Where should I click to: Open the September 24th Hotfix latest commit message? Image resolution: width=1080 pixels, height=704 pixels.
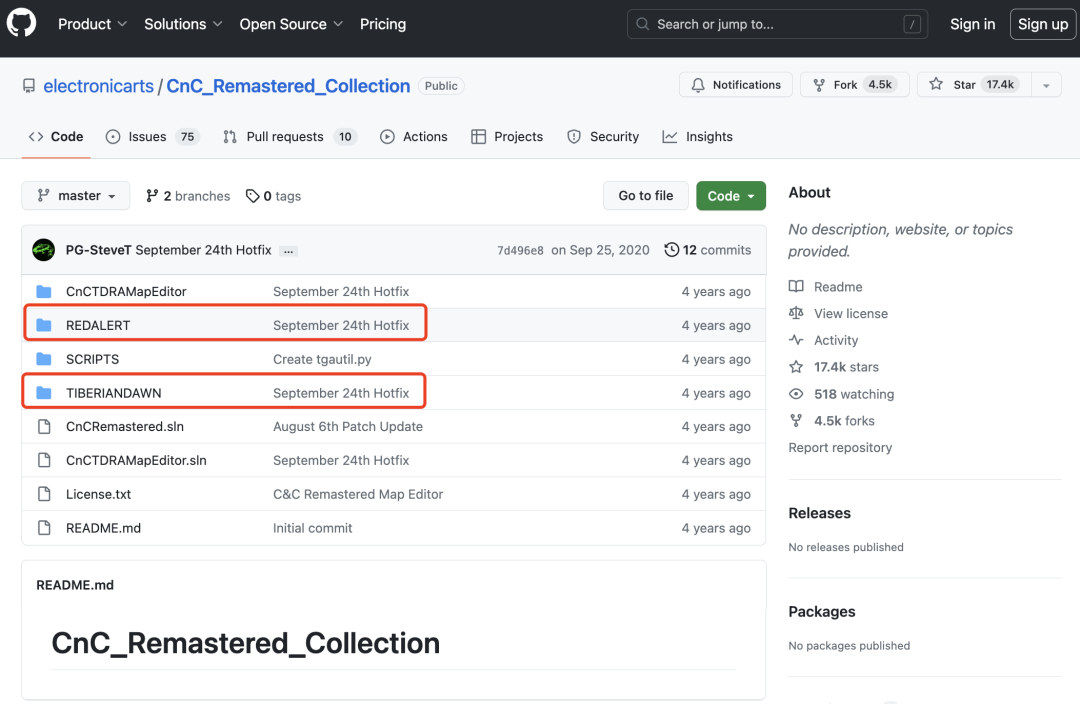pyautogui.click(x=203, y=250)
